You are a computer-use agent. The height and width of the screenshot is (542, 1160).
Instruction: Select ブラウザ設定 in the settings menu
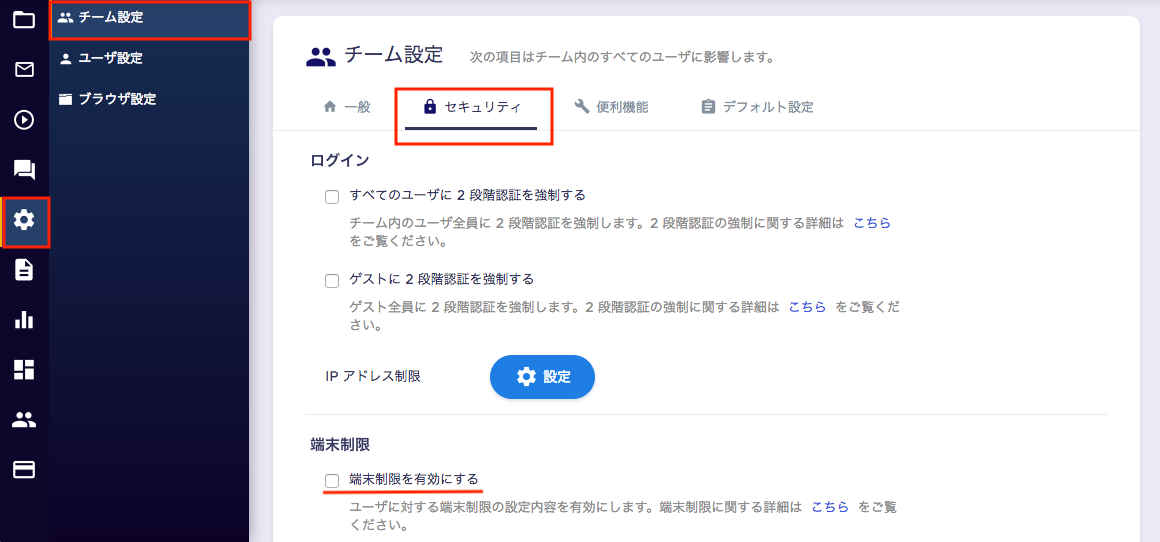click(x=116, y=99)
